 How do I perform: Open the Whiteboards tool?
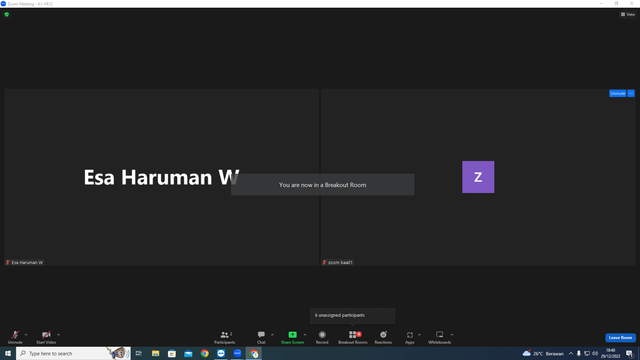tap(440, 337)
